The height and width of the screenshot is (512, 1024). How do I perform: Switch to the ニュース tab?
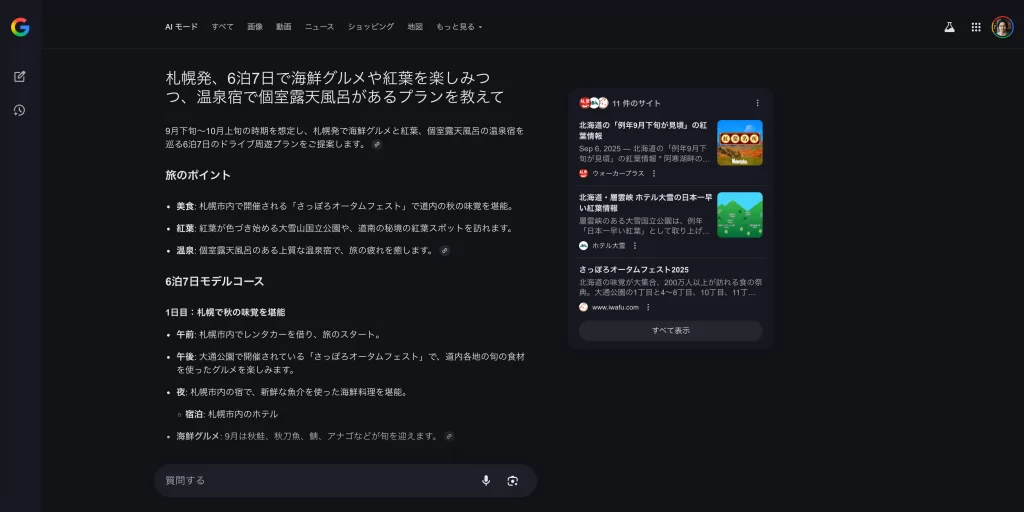pos(319,27)
